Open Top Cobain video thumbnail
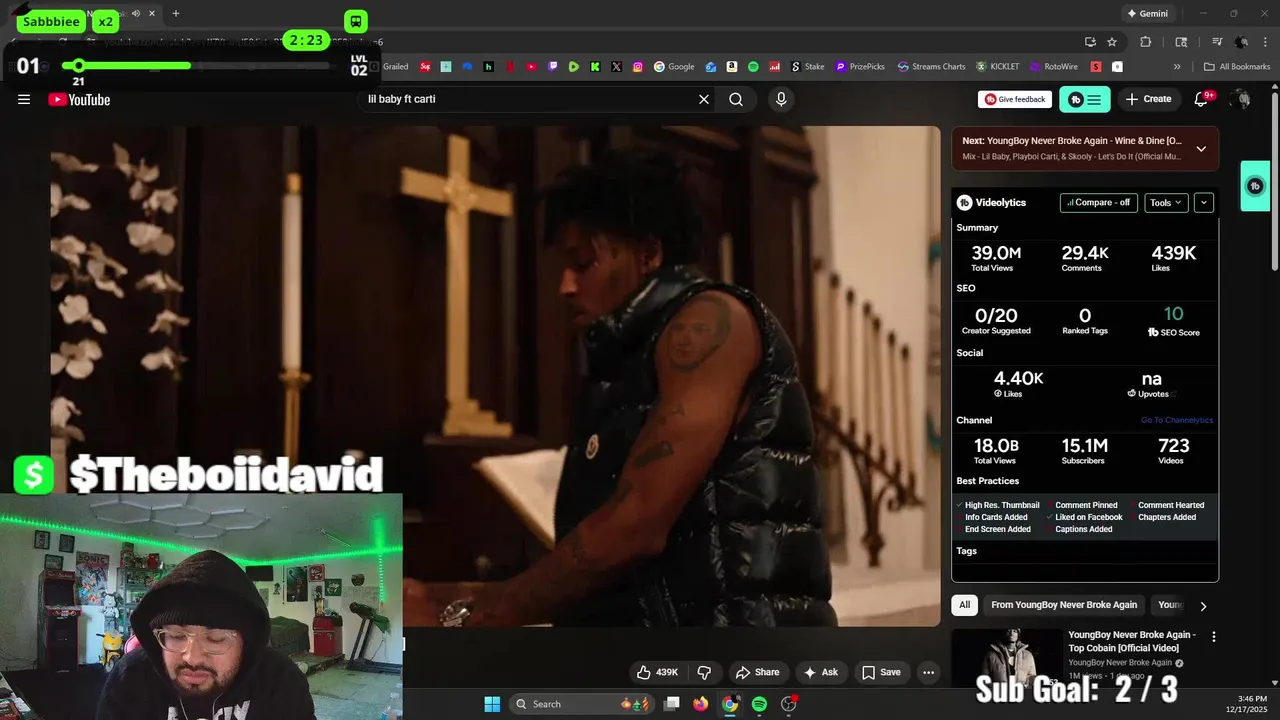 (x=1006, y=659)
